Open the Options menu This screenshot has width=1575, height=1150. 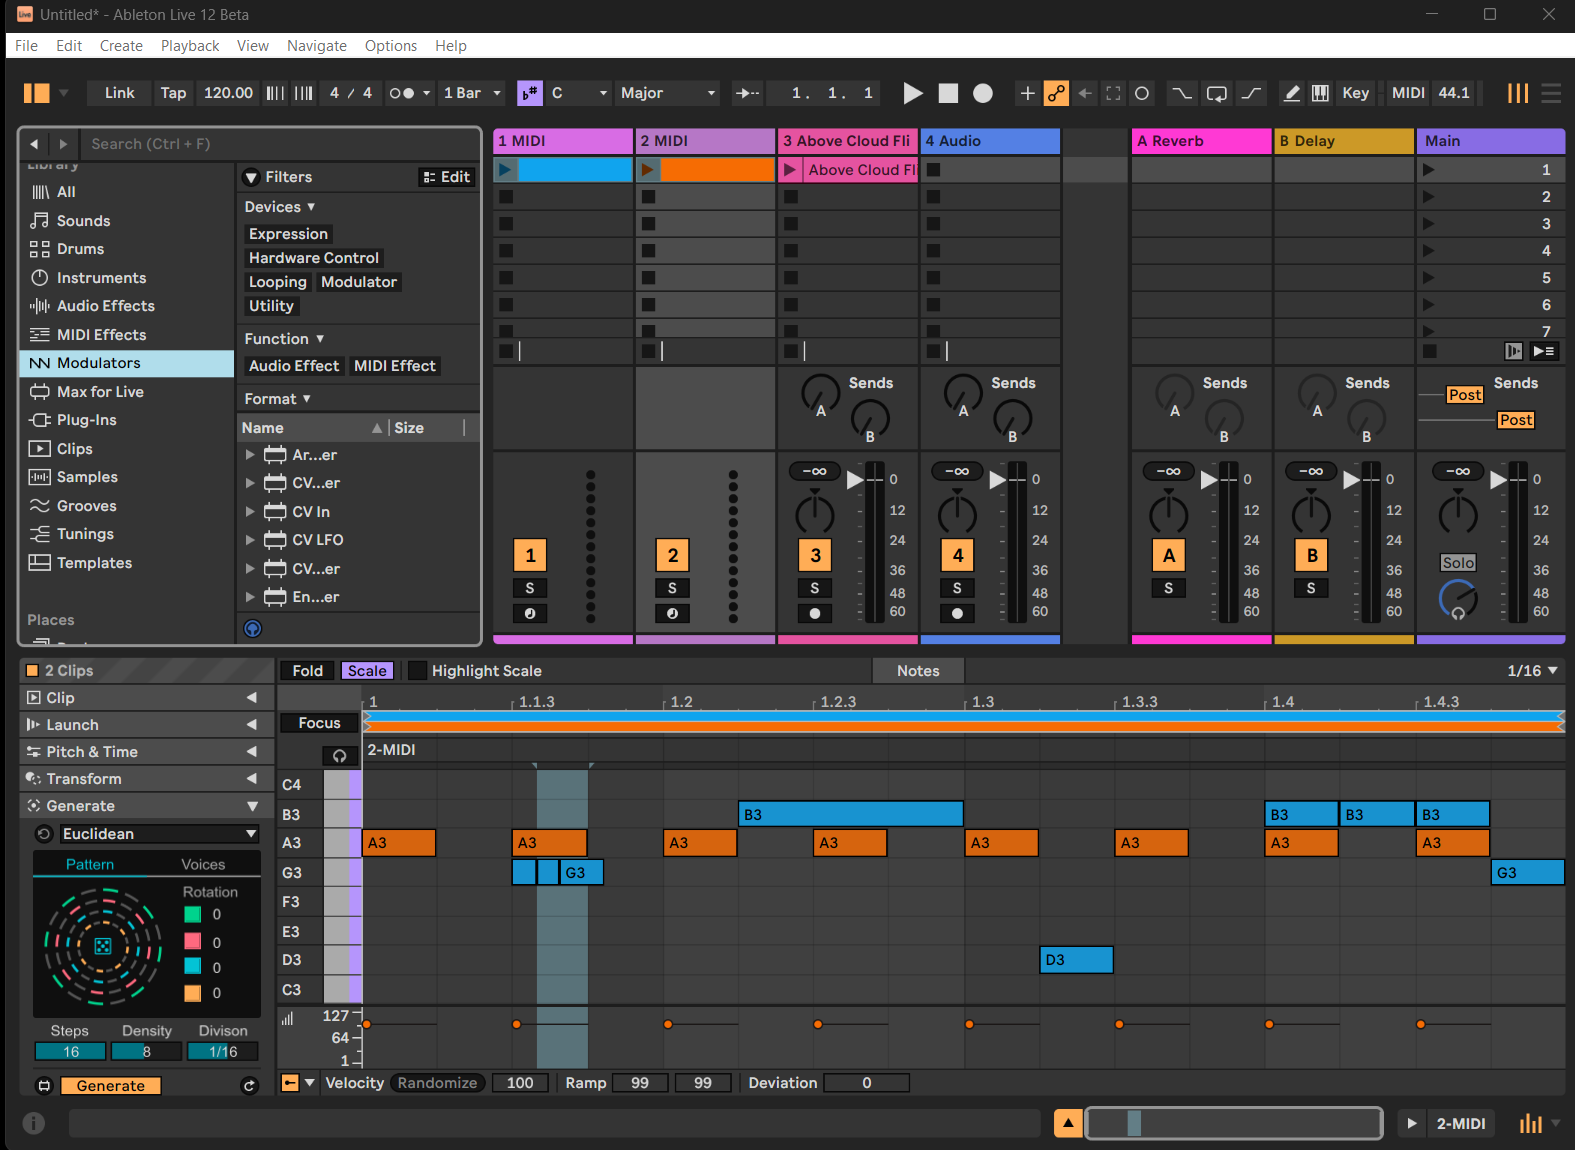click(x=391, y=46)
